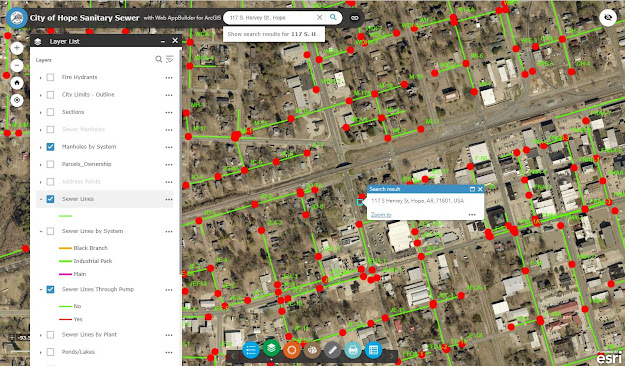Collapse Sewer Lines Through Pump legend
The width and height of the screenshot is (625, 366).
pyautogui.click(x=41, y=290)
